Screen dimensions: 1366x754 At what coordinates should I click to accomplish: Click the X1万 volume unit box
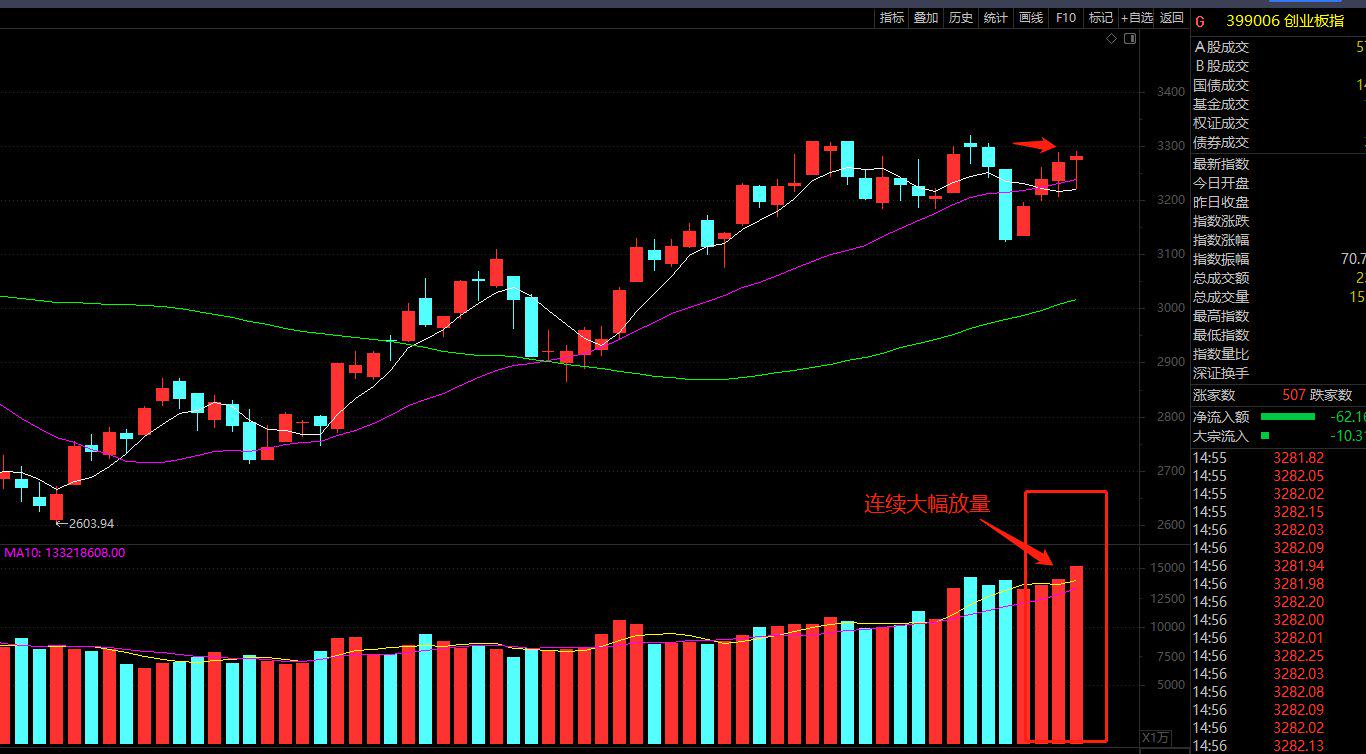click(1156, 737)
